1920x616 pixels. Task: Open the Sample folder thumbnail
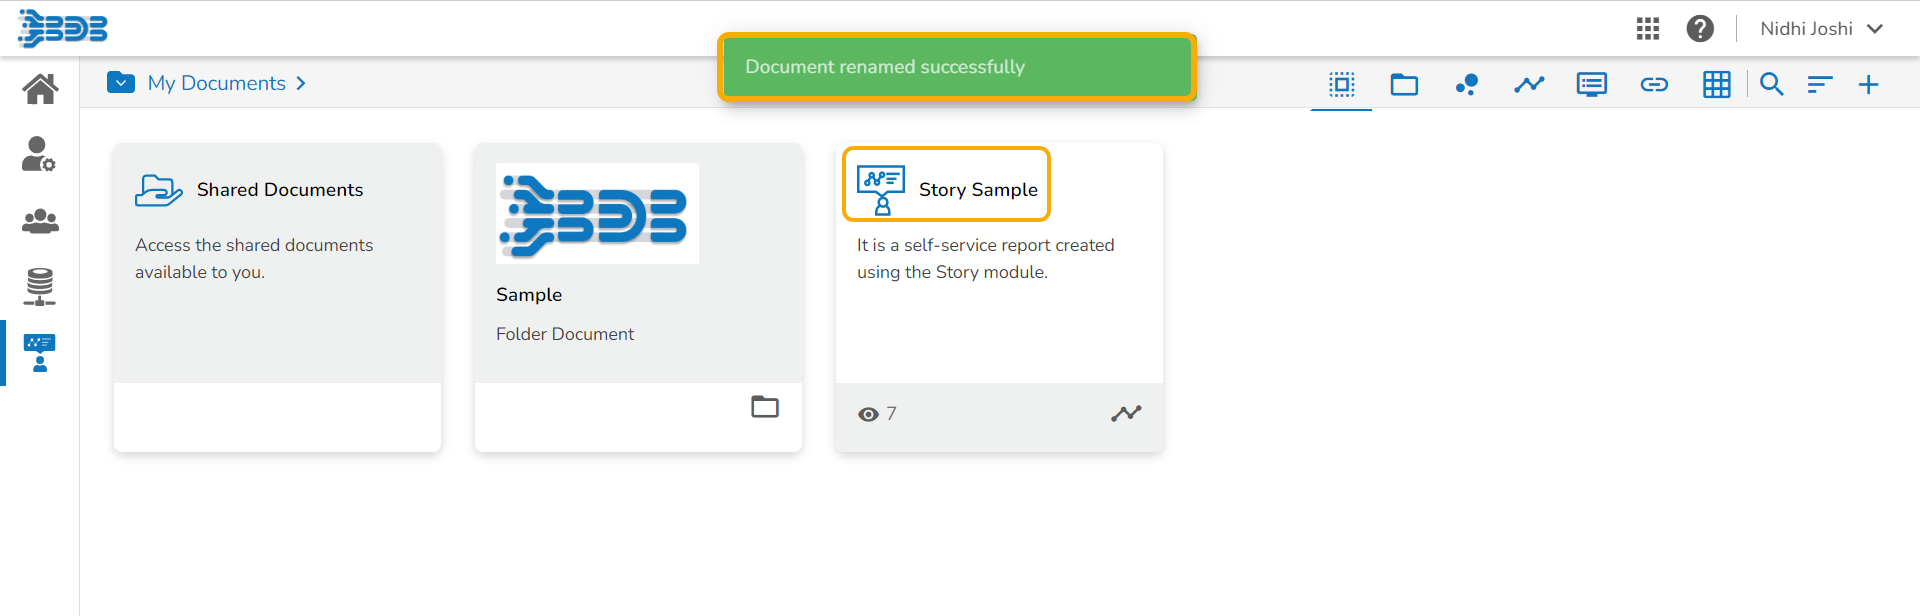coord(597,214)
